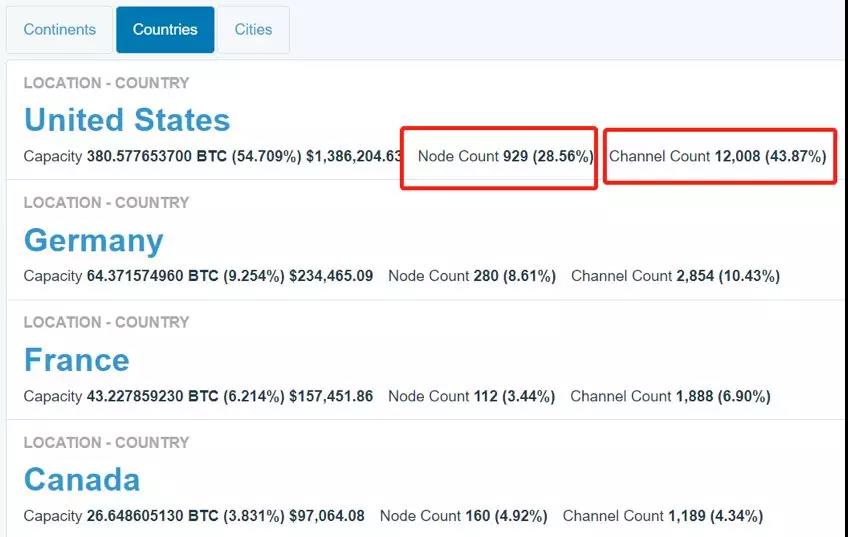The height and width of the screenshot is (537, 848).
Task: Click Canada Channel Count 1,189 (4.34%)
Action: [663, 515]
